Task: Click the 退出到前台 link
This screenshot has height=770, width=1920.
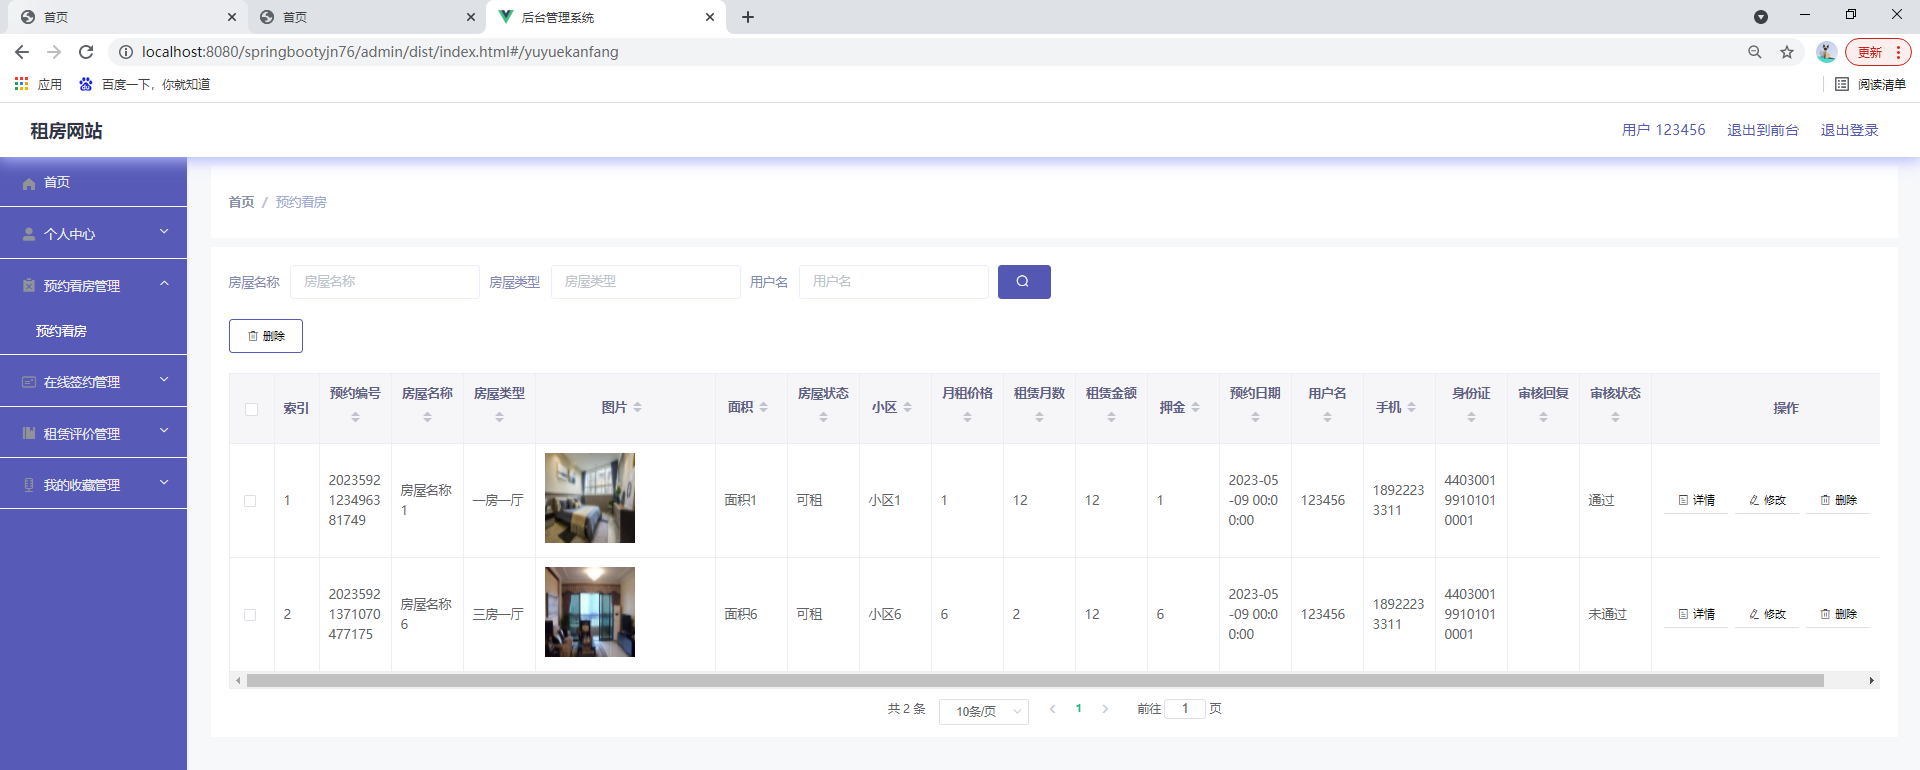Action: click(1762, 130)
